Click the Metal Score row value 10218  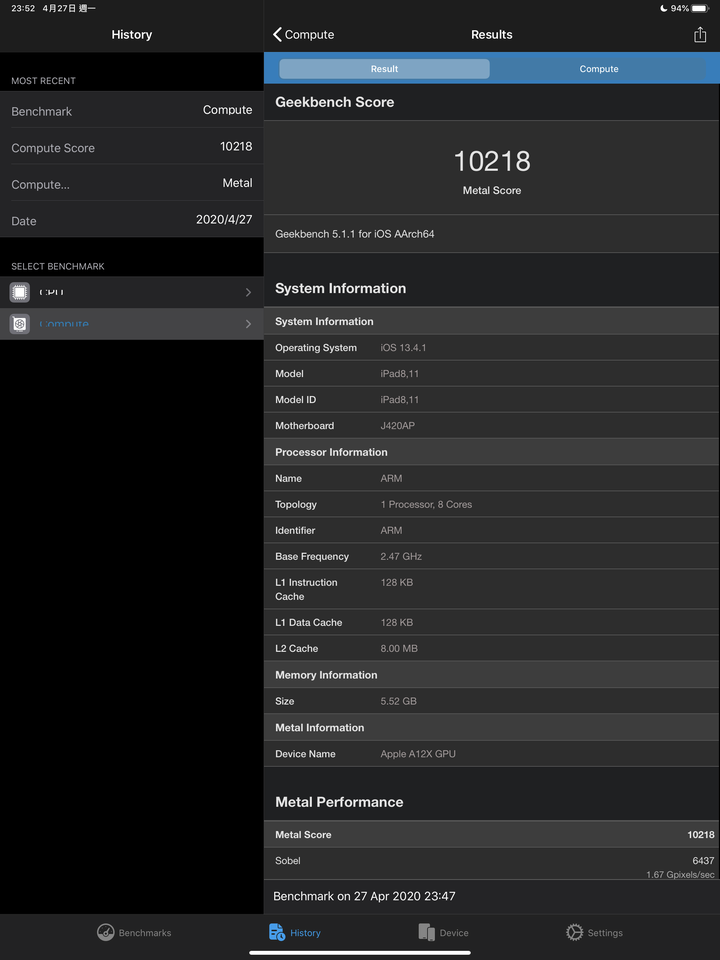point(700,834)
